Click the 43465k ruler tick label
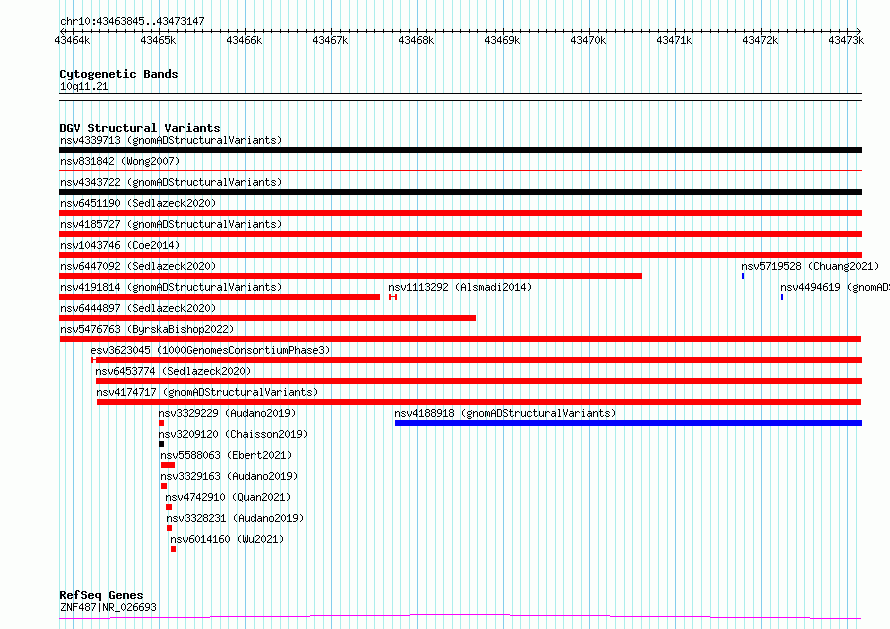 (x=158, y=40)
